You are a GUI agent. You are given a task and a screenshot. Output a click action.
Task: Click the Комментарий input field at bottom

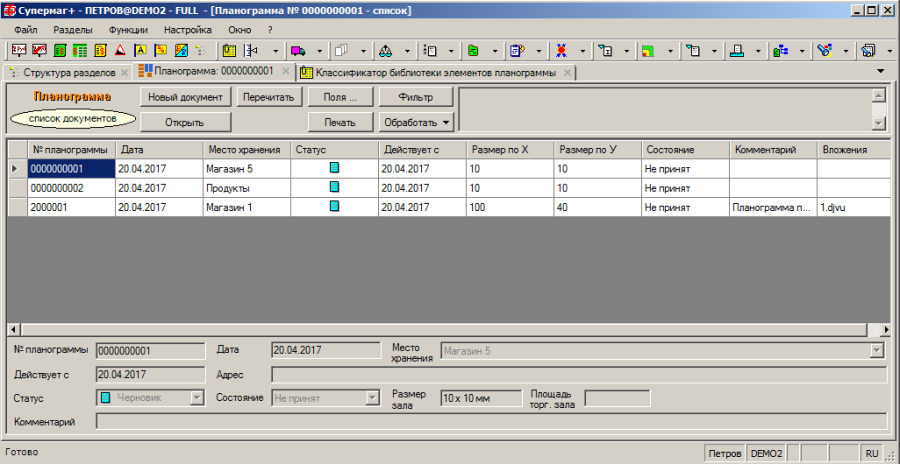(x=491, y=422)
